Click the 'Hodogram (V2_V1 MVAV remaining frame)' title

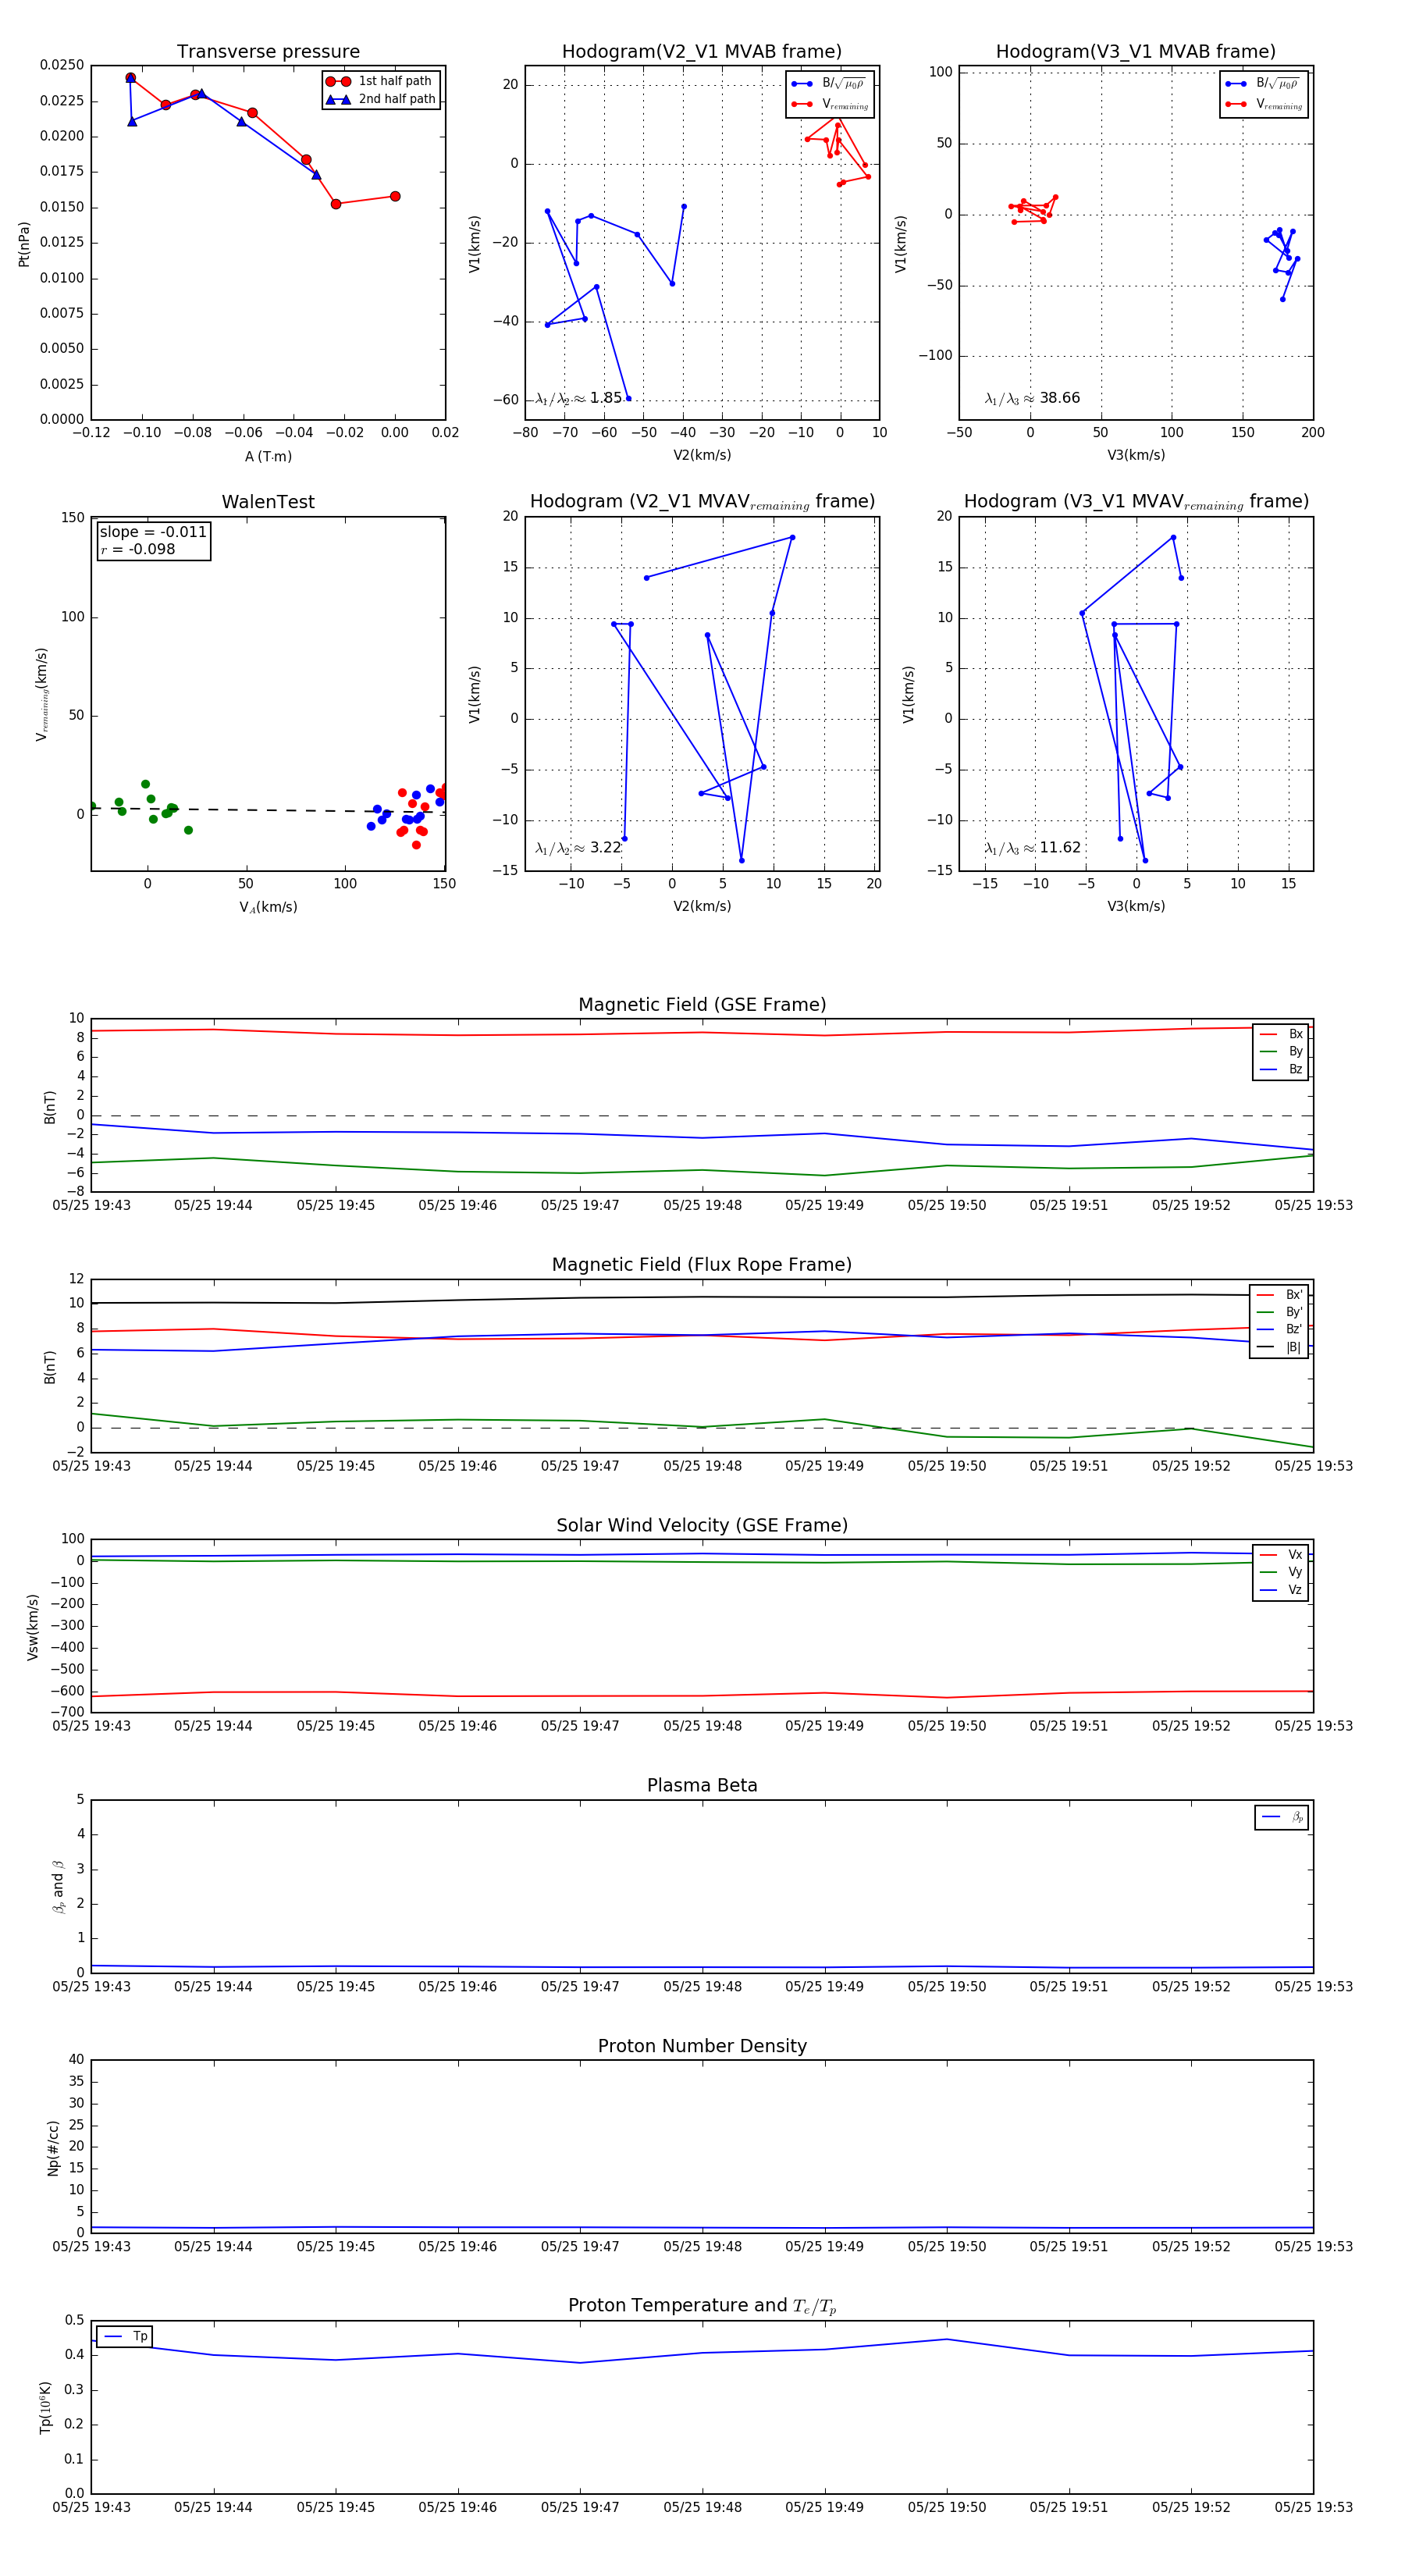coord(702,502)
